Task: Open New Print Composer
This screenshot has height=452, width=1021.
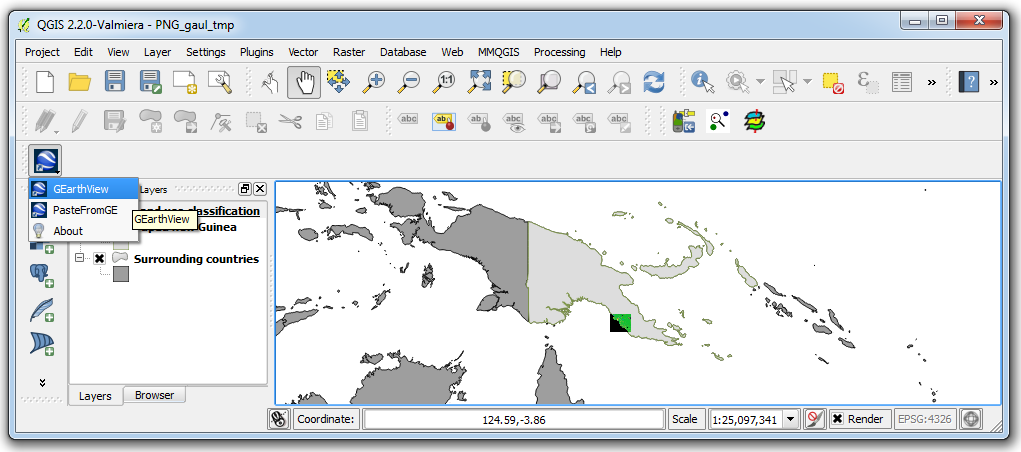Action: click(x=185, y=82)
